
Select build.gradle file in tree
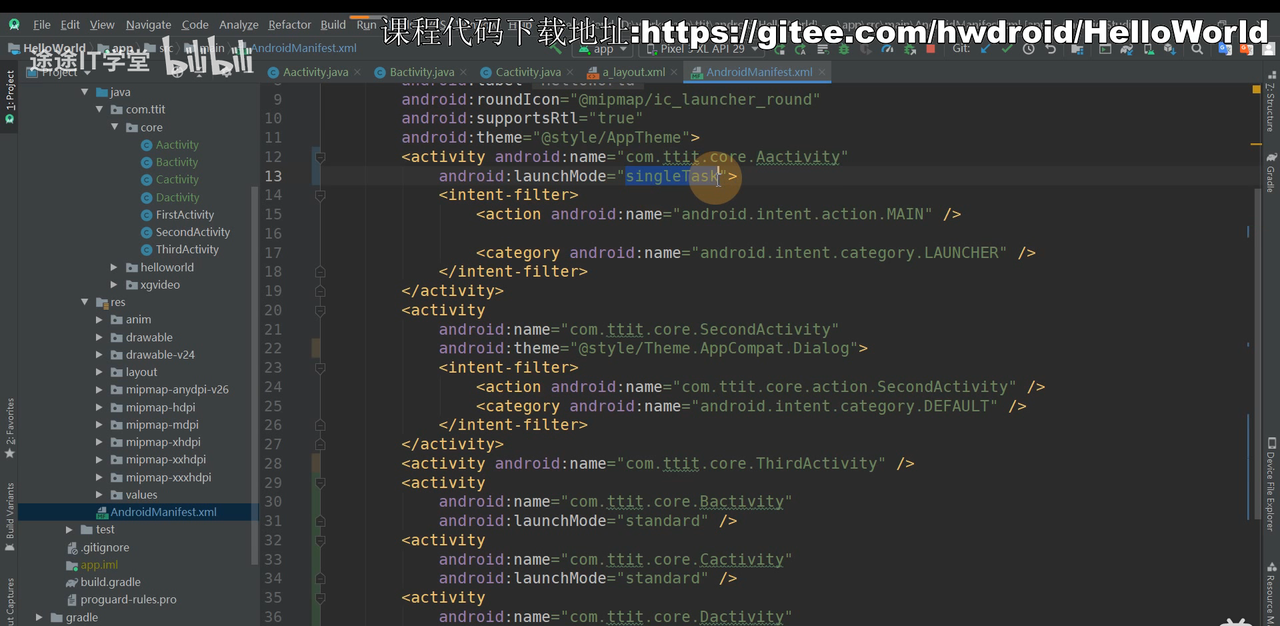[x=110, y=582]
